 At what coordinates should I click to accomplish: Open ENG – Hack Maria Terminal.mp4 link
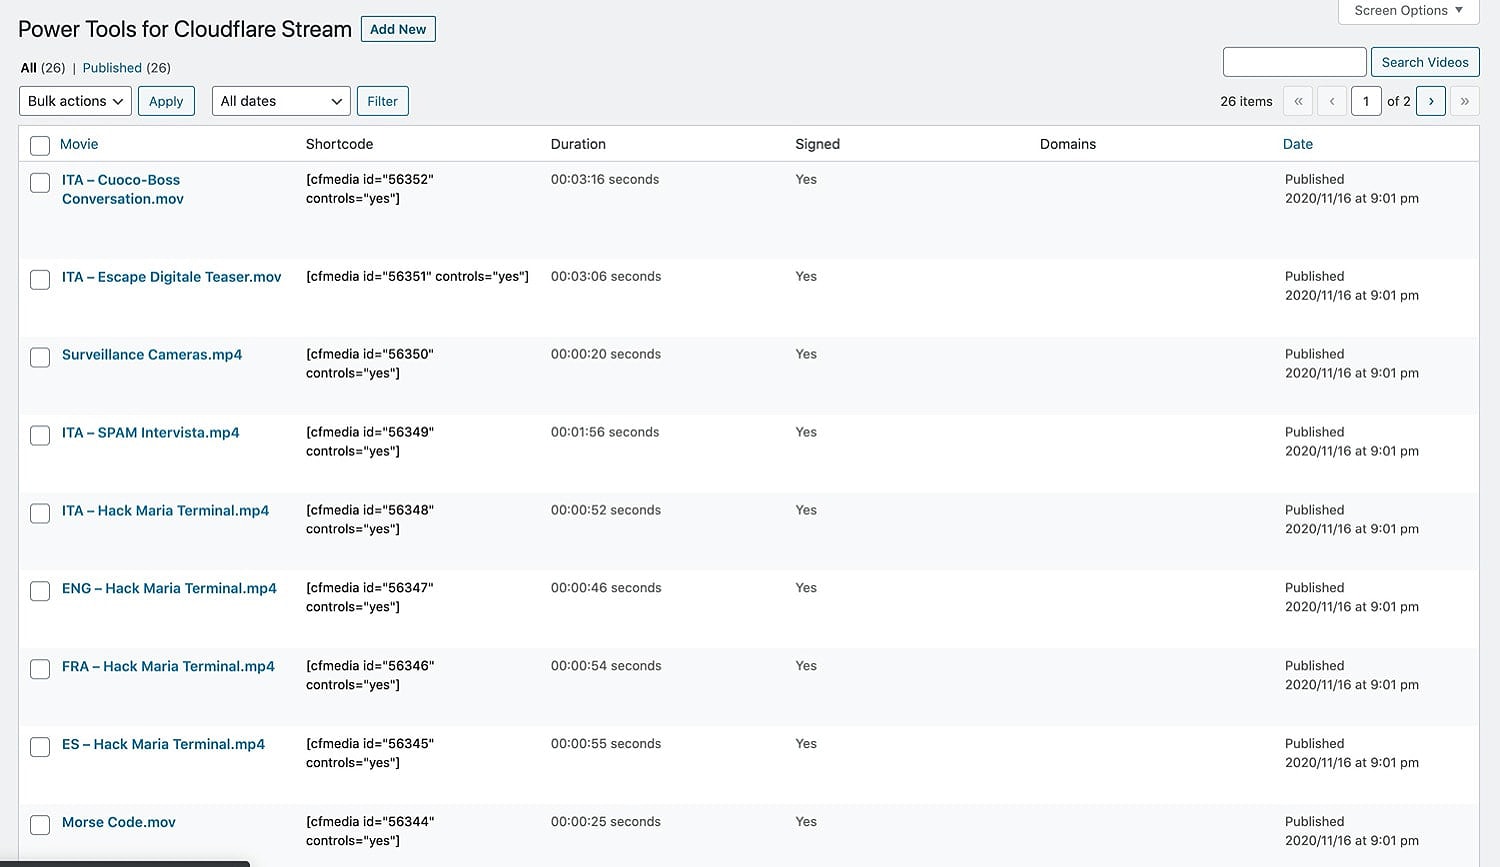coord(169,588)
